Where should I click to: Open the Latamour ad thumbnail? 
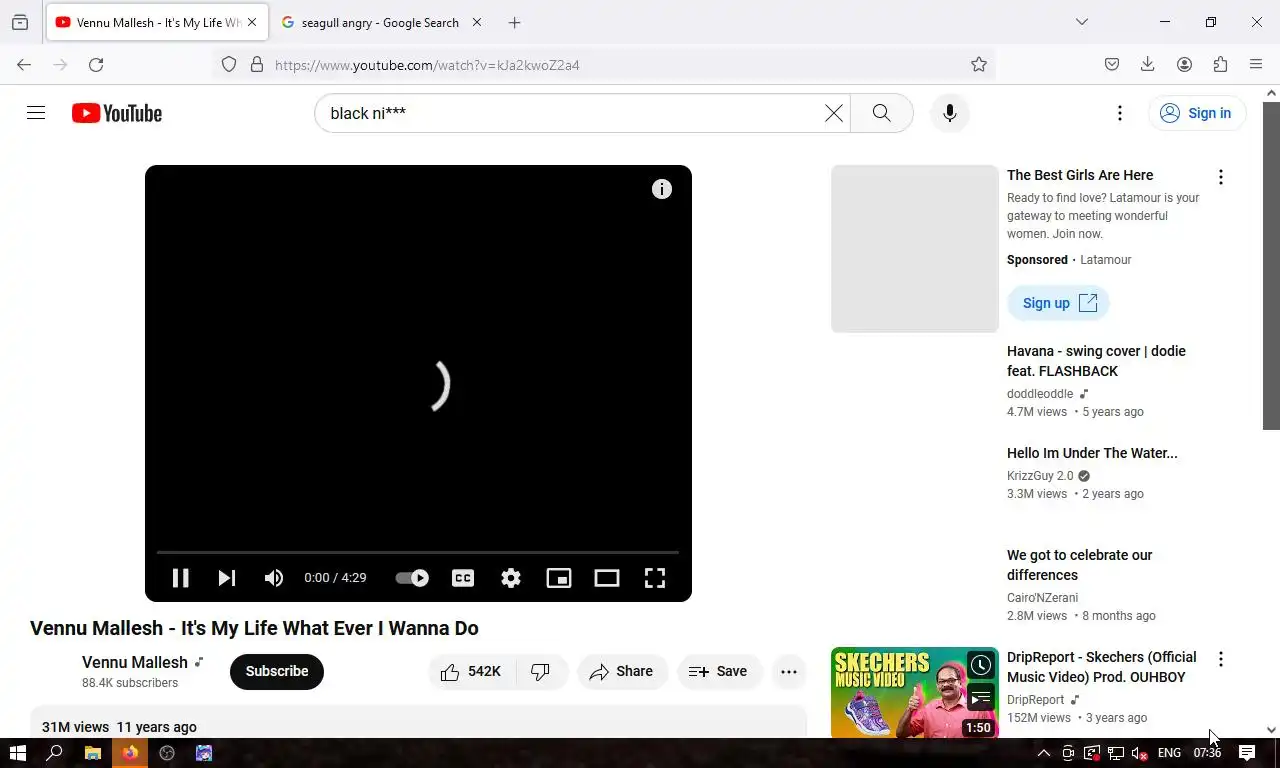(915, 249)
